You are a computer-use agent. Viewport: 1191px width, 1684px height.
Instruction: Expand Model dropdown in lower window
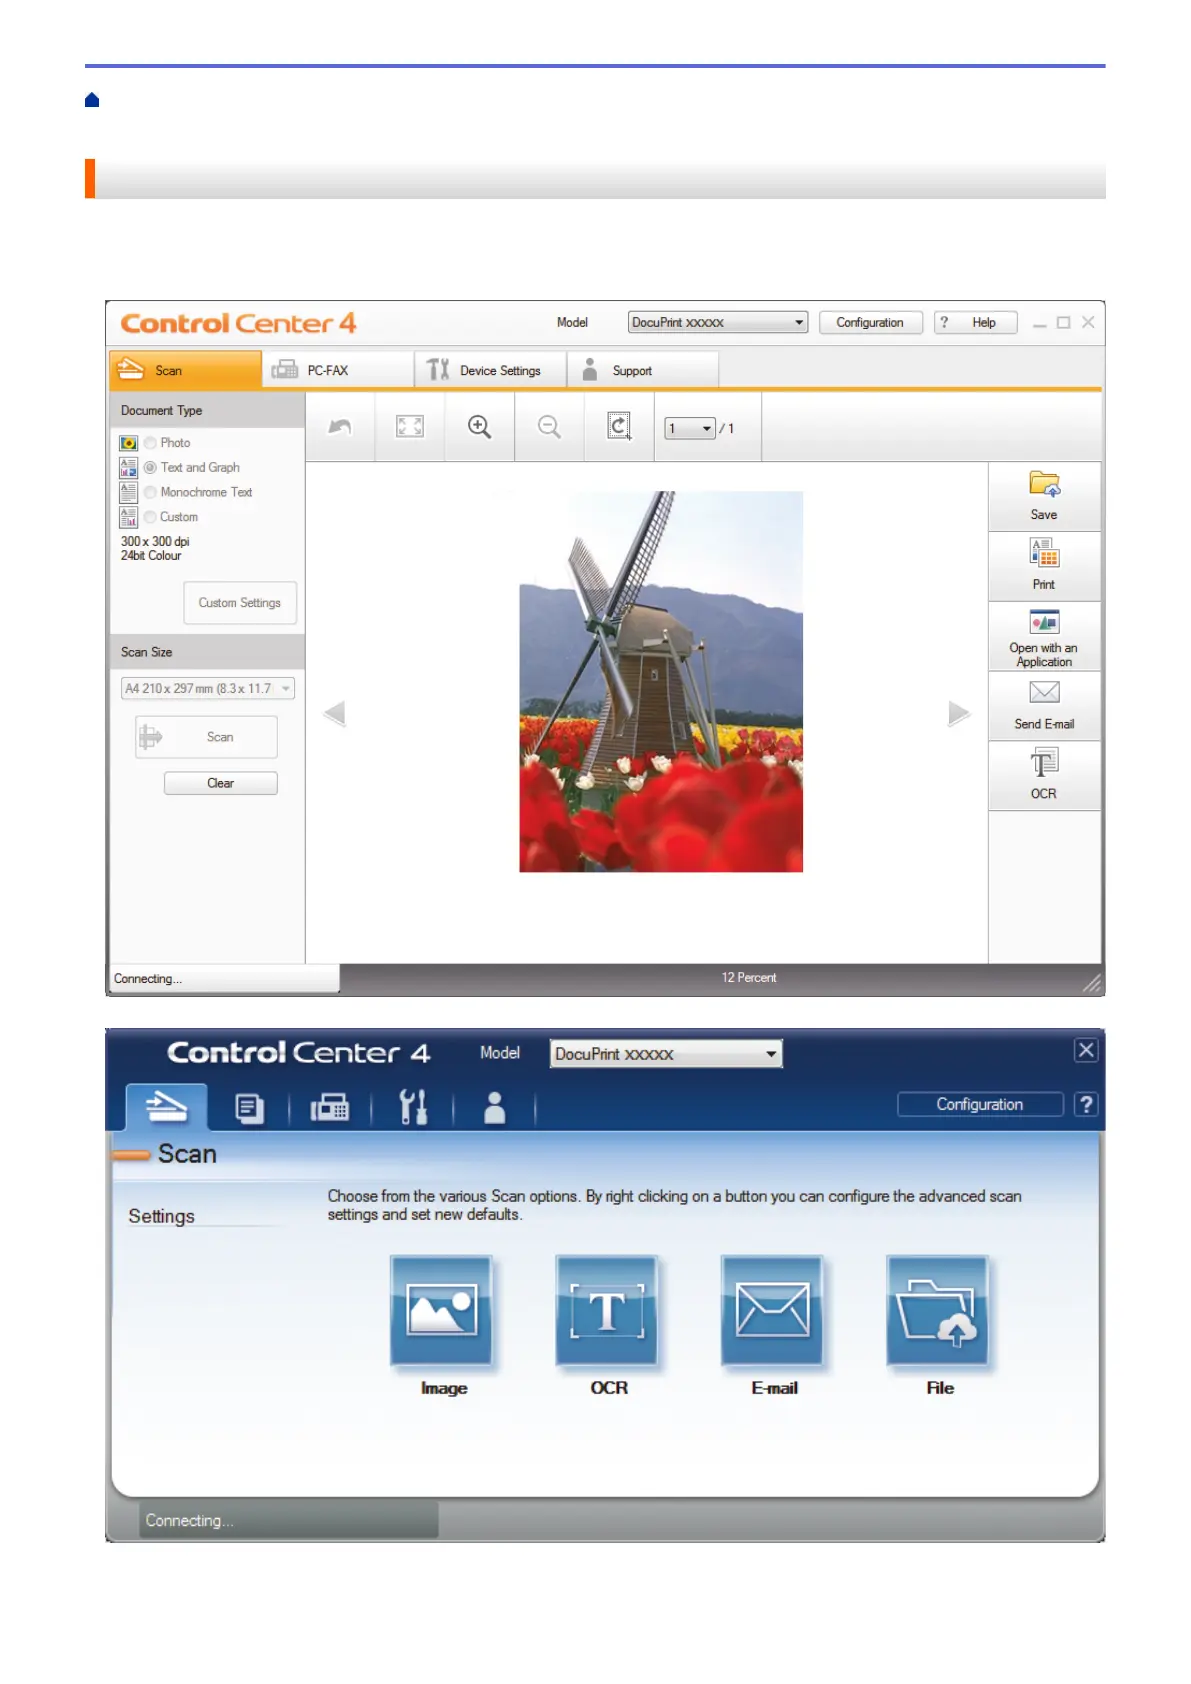tap(666, 1054)
